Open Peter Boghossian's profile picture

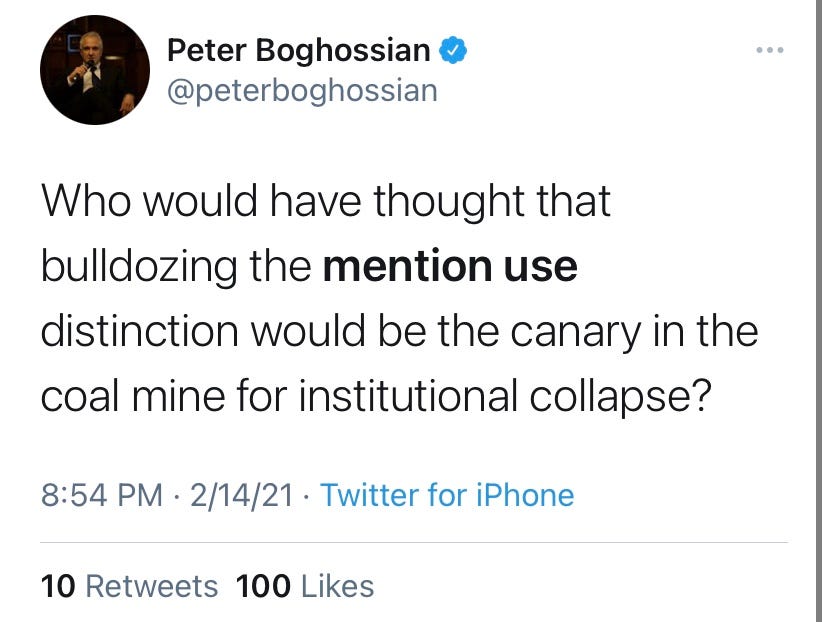pyautogui.click(x=95, y=70)
